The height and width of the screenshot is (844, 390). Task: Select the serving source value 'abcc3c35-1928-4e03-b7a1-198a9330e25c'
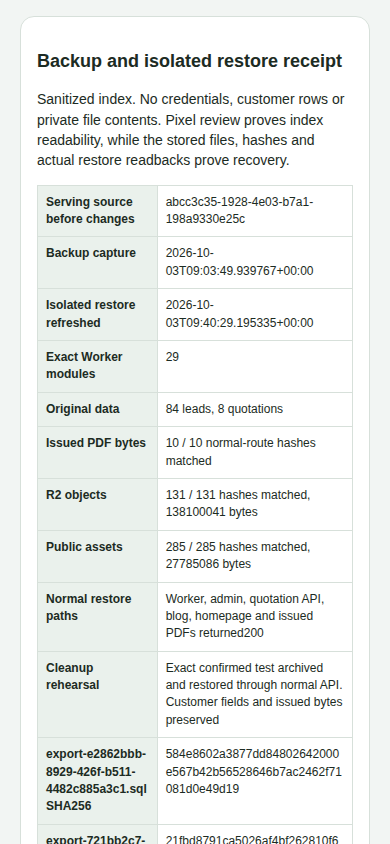pos(239,210)
